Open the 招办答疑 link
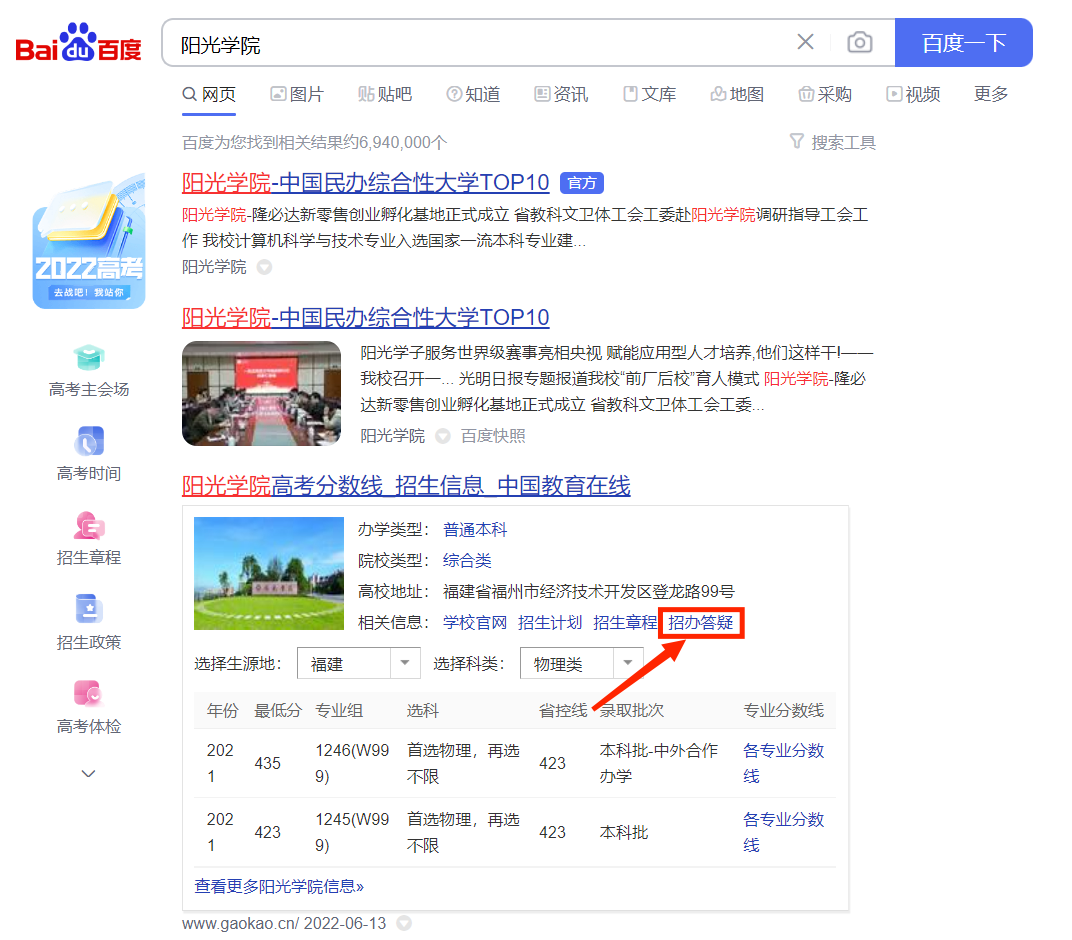This screenshot has height=940, width=1072. tap(701, 622)
